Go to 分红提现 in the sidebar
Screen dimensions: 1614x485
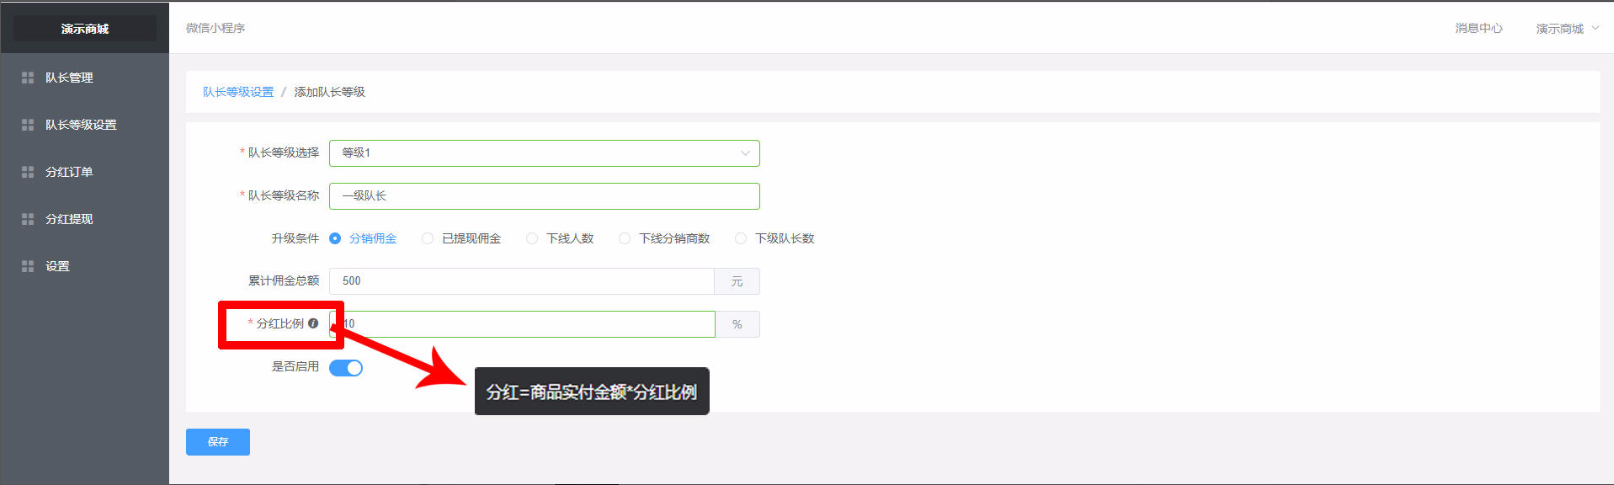pyautogui.click(x=84, y=219)
